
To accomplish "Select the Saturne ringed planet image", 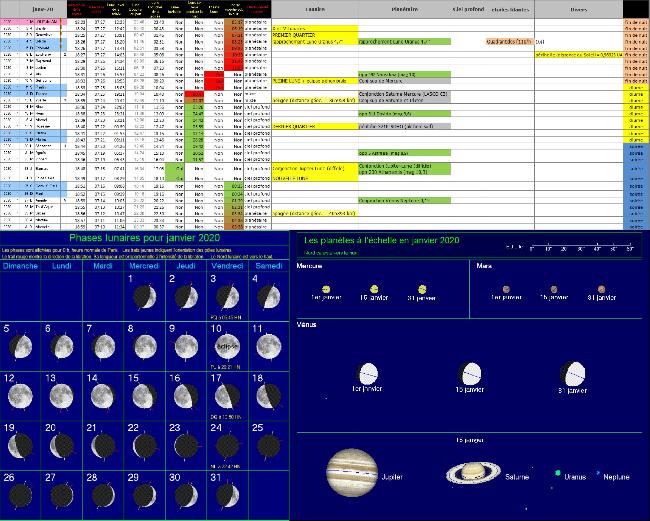I will pos(473,473).
